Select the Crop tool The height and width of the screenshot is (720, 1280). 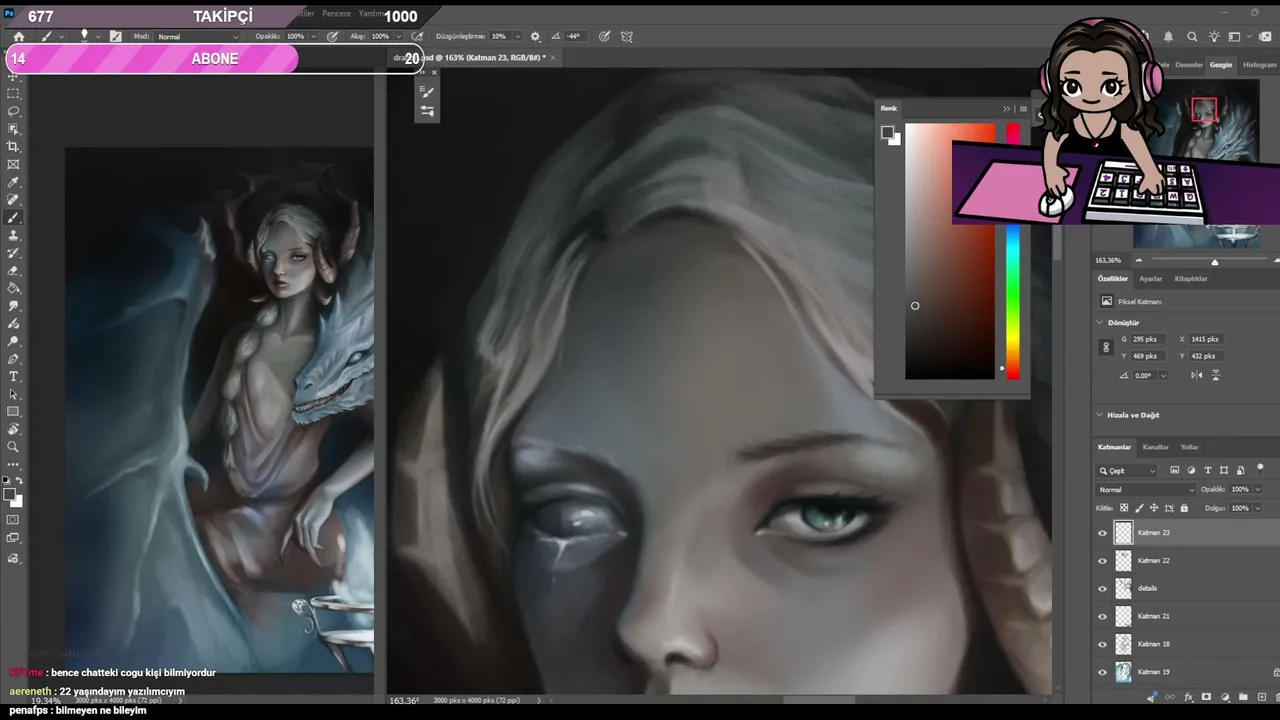tap(13, 147)
